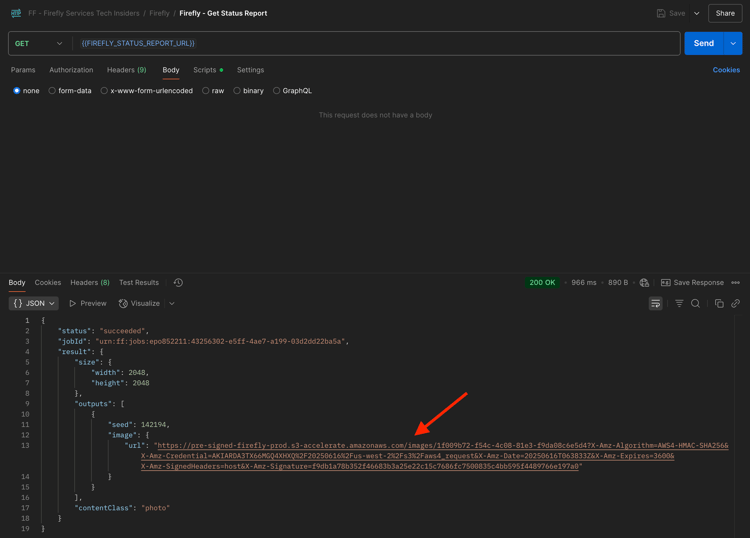The width and height of the screenshot is (750, 538).
Task: Click the link icon in response toolbar
Action: (x=736, y=303)
